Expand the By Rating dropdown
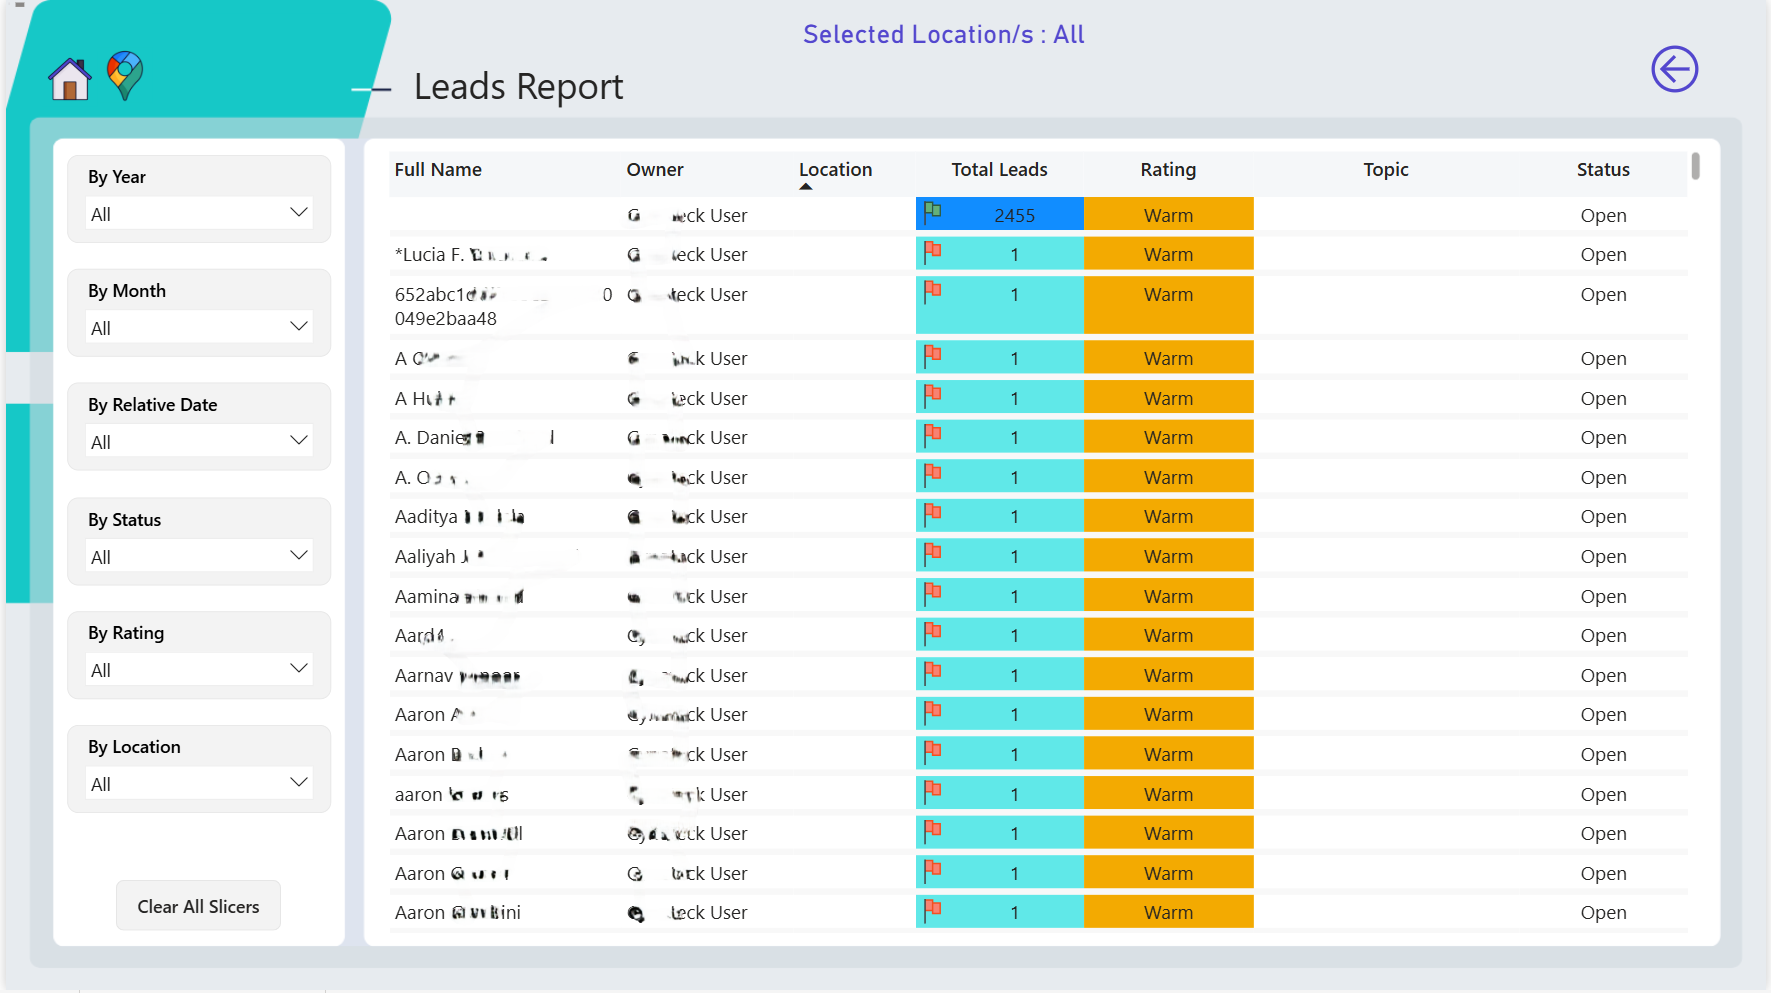Image resolution: width=1771 pixels, height=993 pixels. (200, 669)
